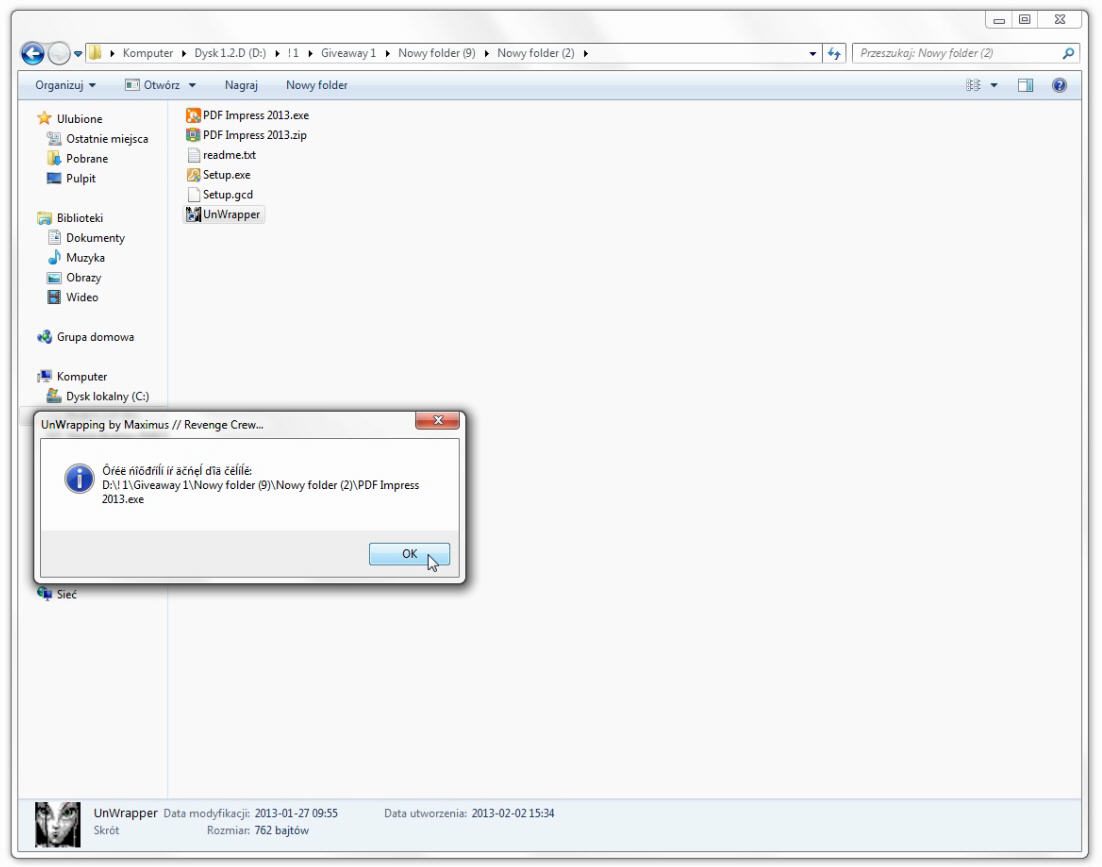
Task: Open the Organizuj menu
Action: click(65, 85)
